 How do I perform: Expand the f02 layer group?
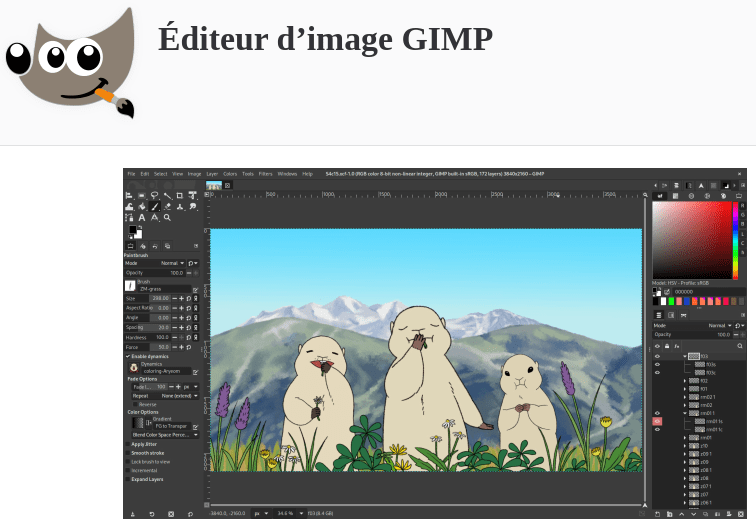point(684,381)
